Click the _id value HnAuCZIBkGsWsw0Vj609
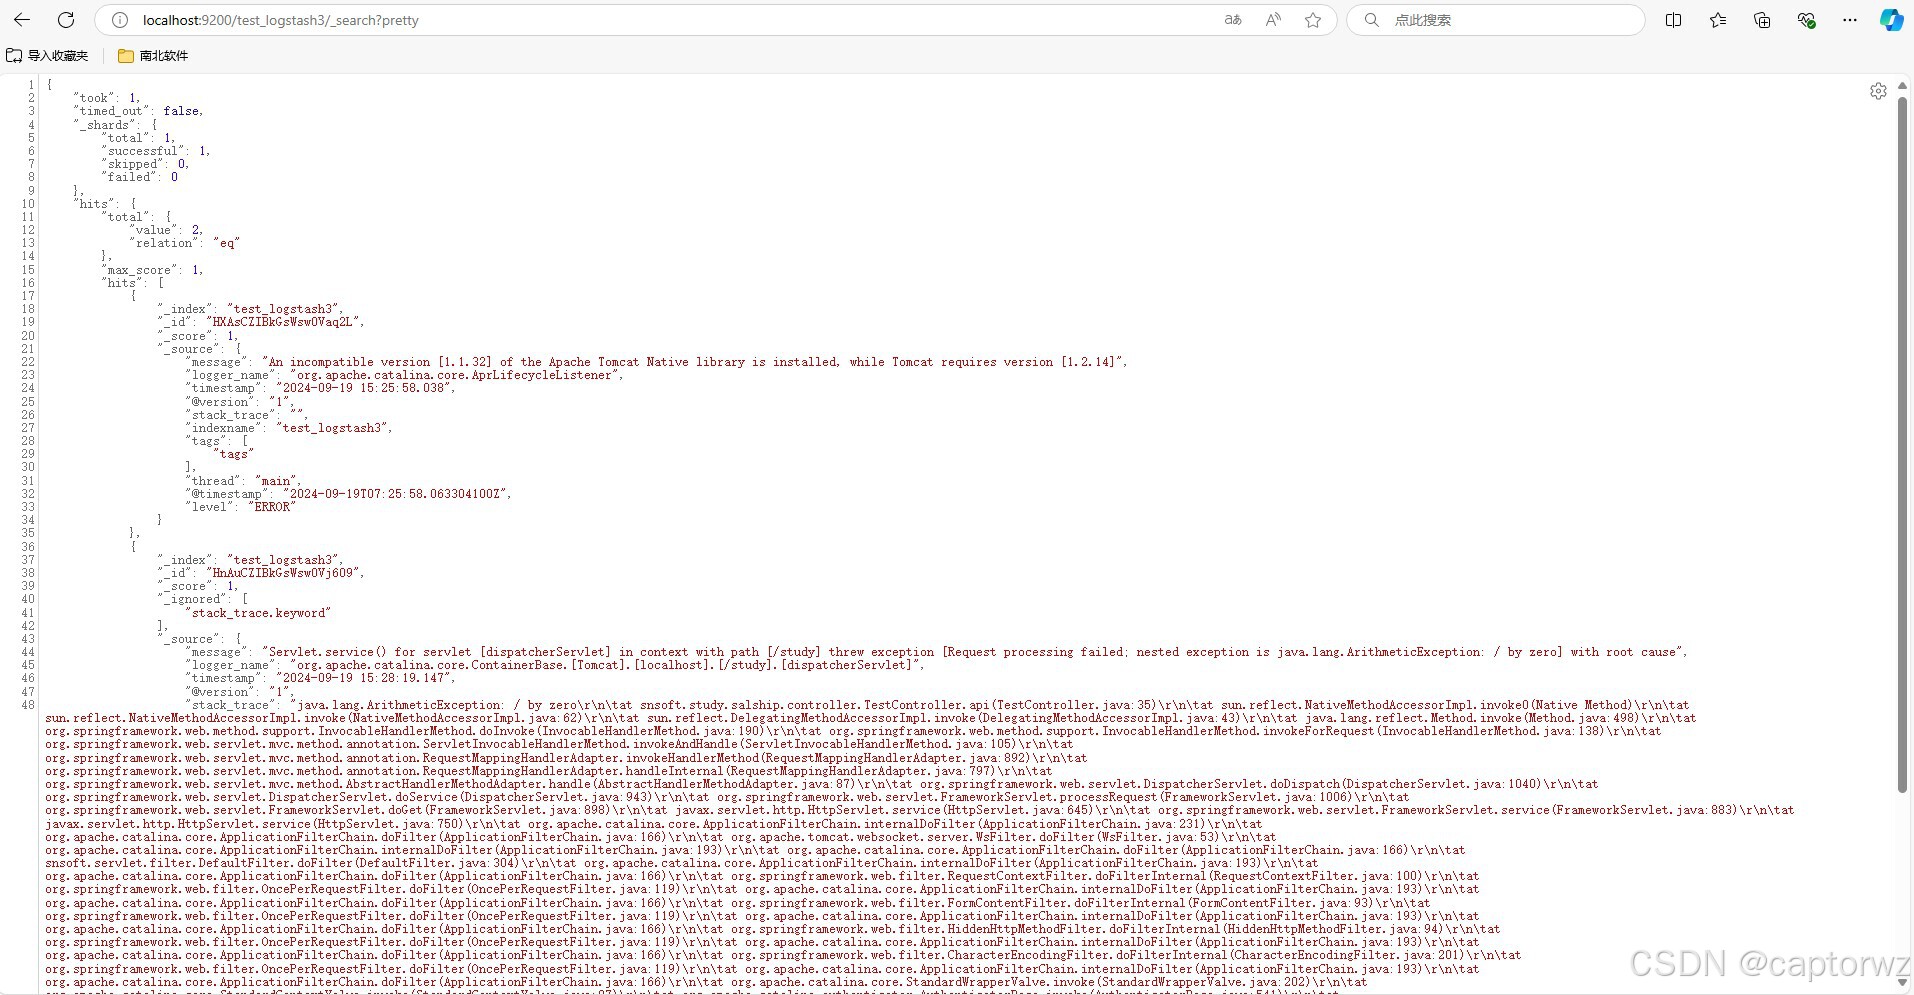The height and width of the screenshot is (995, 1914). pyautogui.click(x=282, y=573)
